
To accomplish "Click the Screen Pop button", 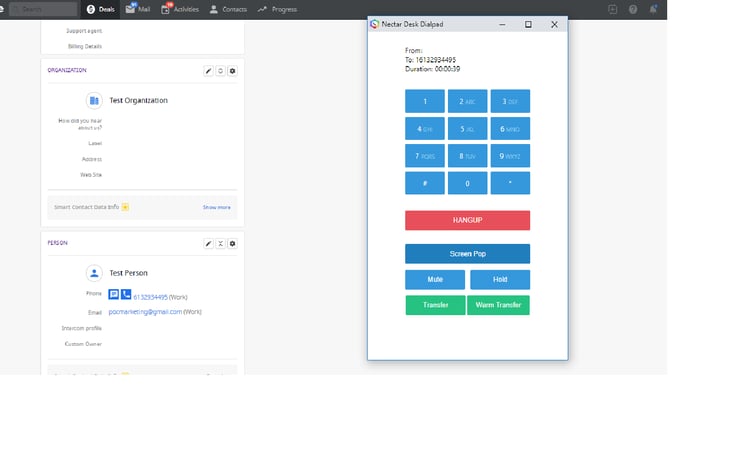I will point(467,254).
